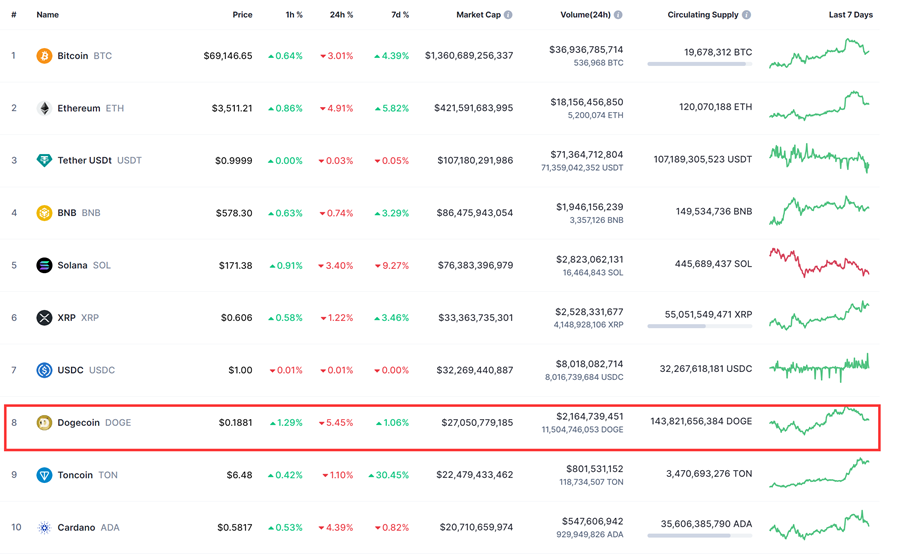Click the Volume(24h) info icon
900x554 pixels.
pyautogui.click(x=618, y=15)
